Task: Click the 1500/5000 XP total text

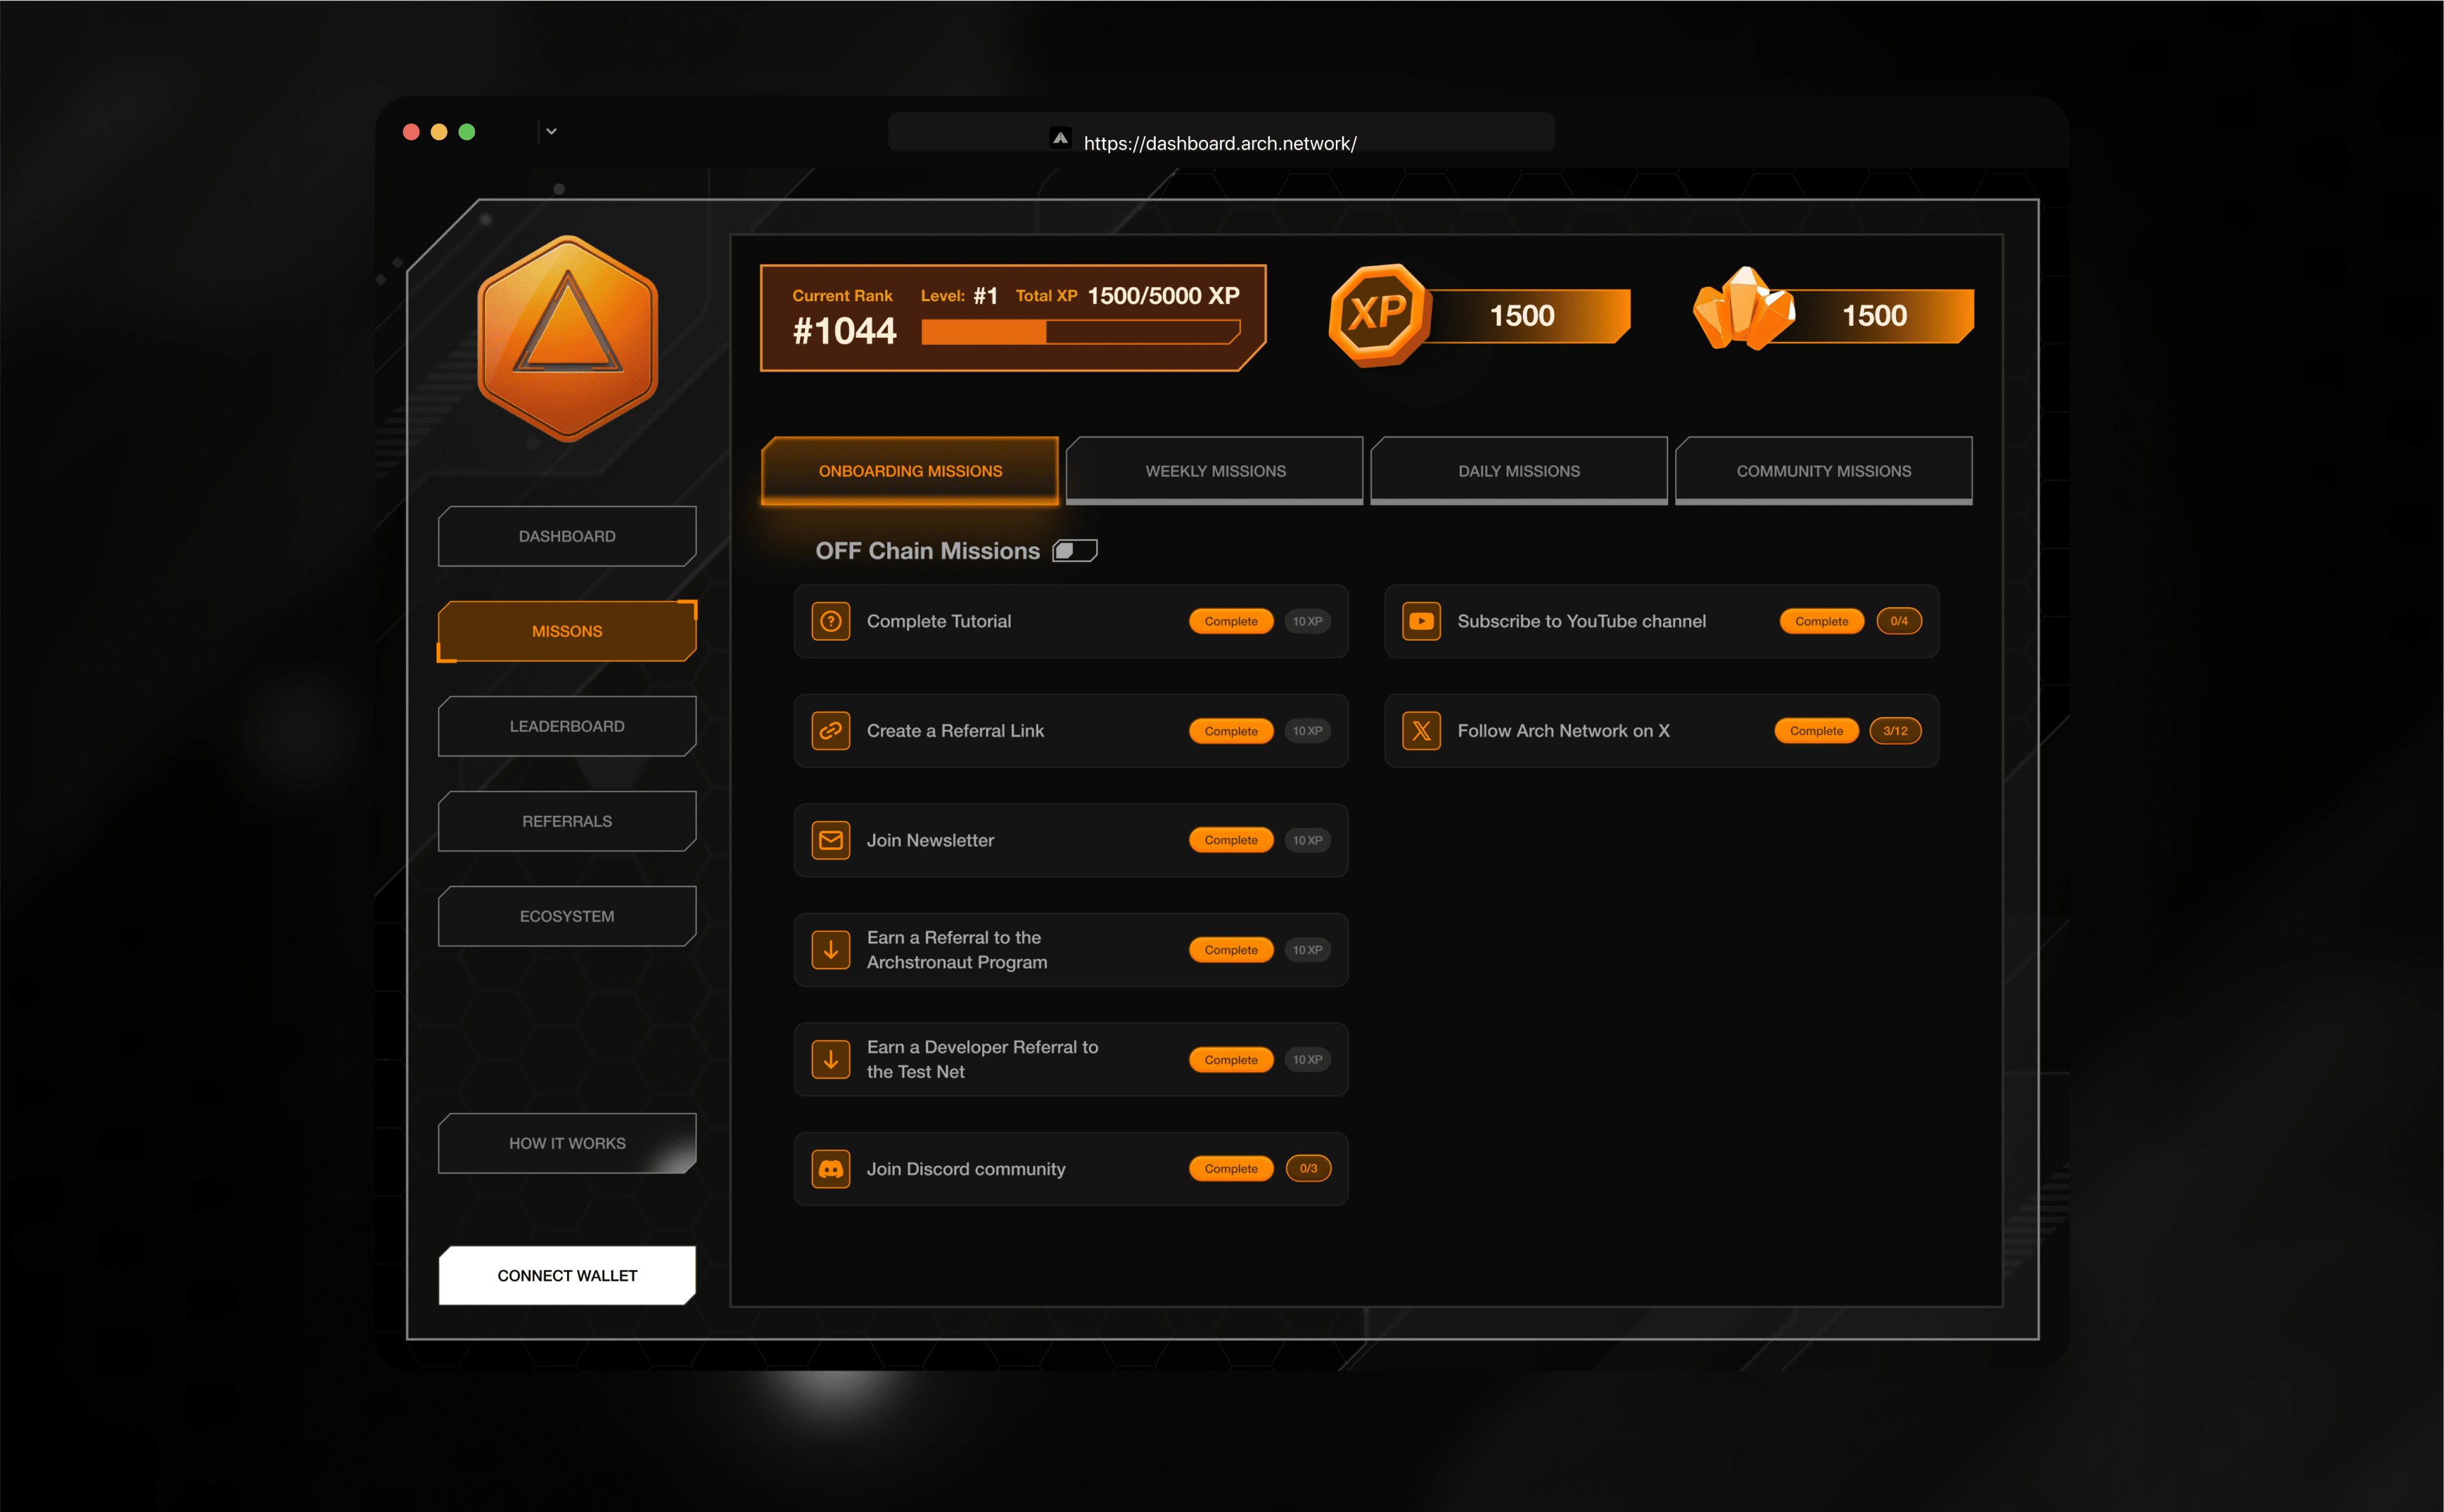Action: (x=1163, y=296)
